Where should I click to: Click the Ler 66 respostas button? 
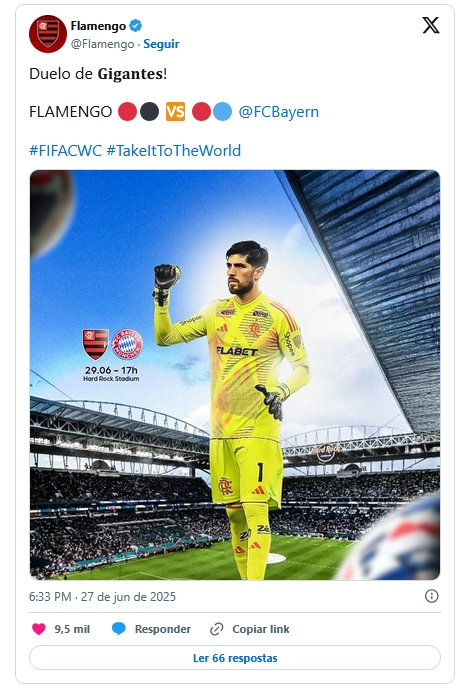[235, 658]
